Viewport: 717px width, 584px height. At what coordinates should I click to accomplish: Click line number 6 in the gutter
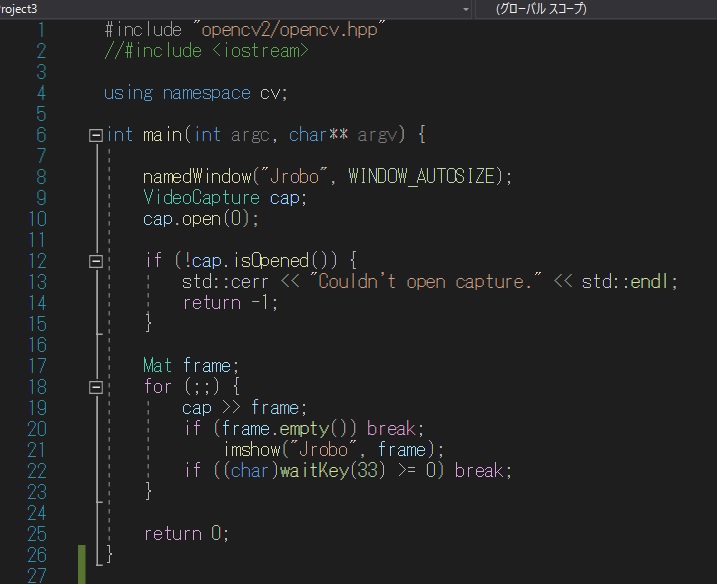tap(41, 135)
